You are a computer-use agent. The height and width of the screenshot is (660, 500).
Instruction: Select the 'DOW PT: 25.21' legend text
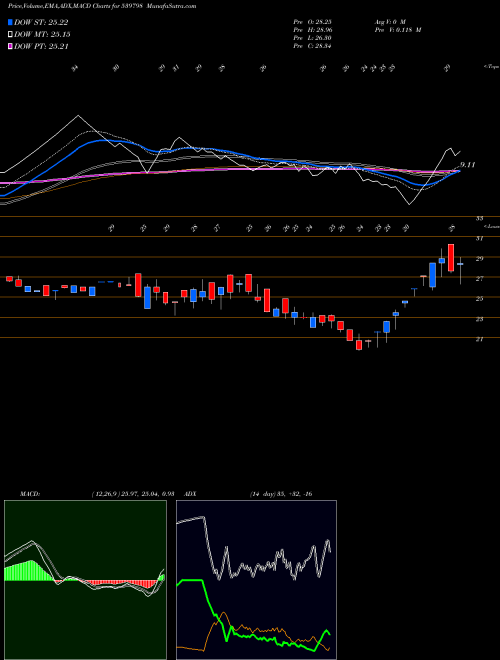point(41,46)
